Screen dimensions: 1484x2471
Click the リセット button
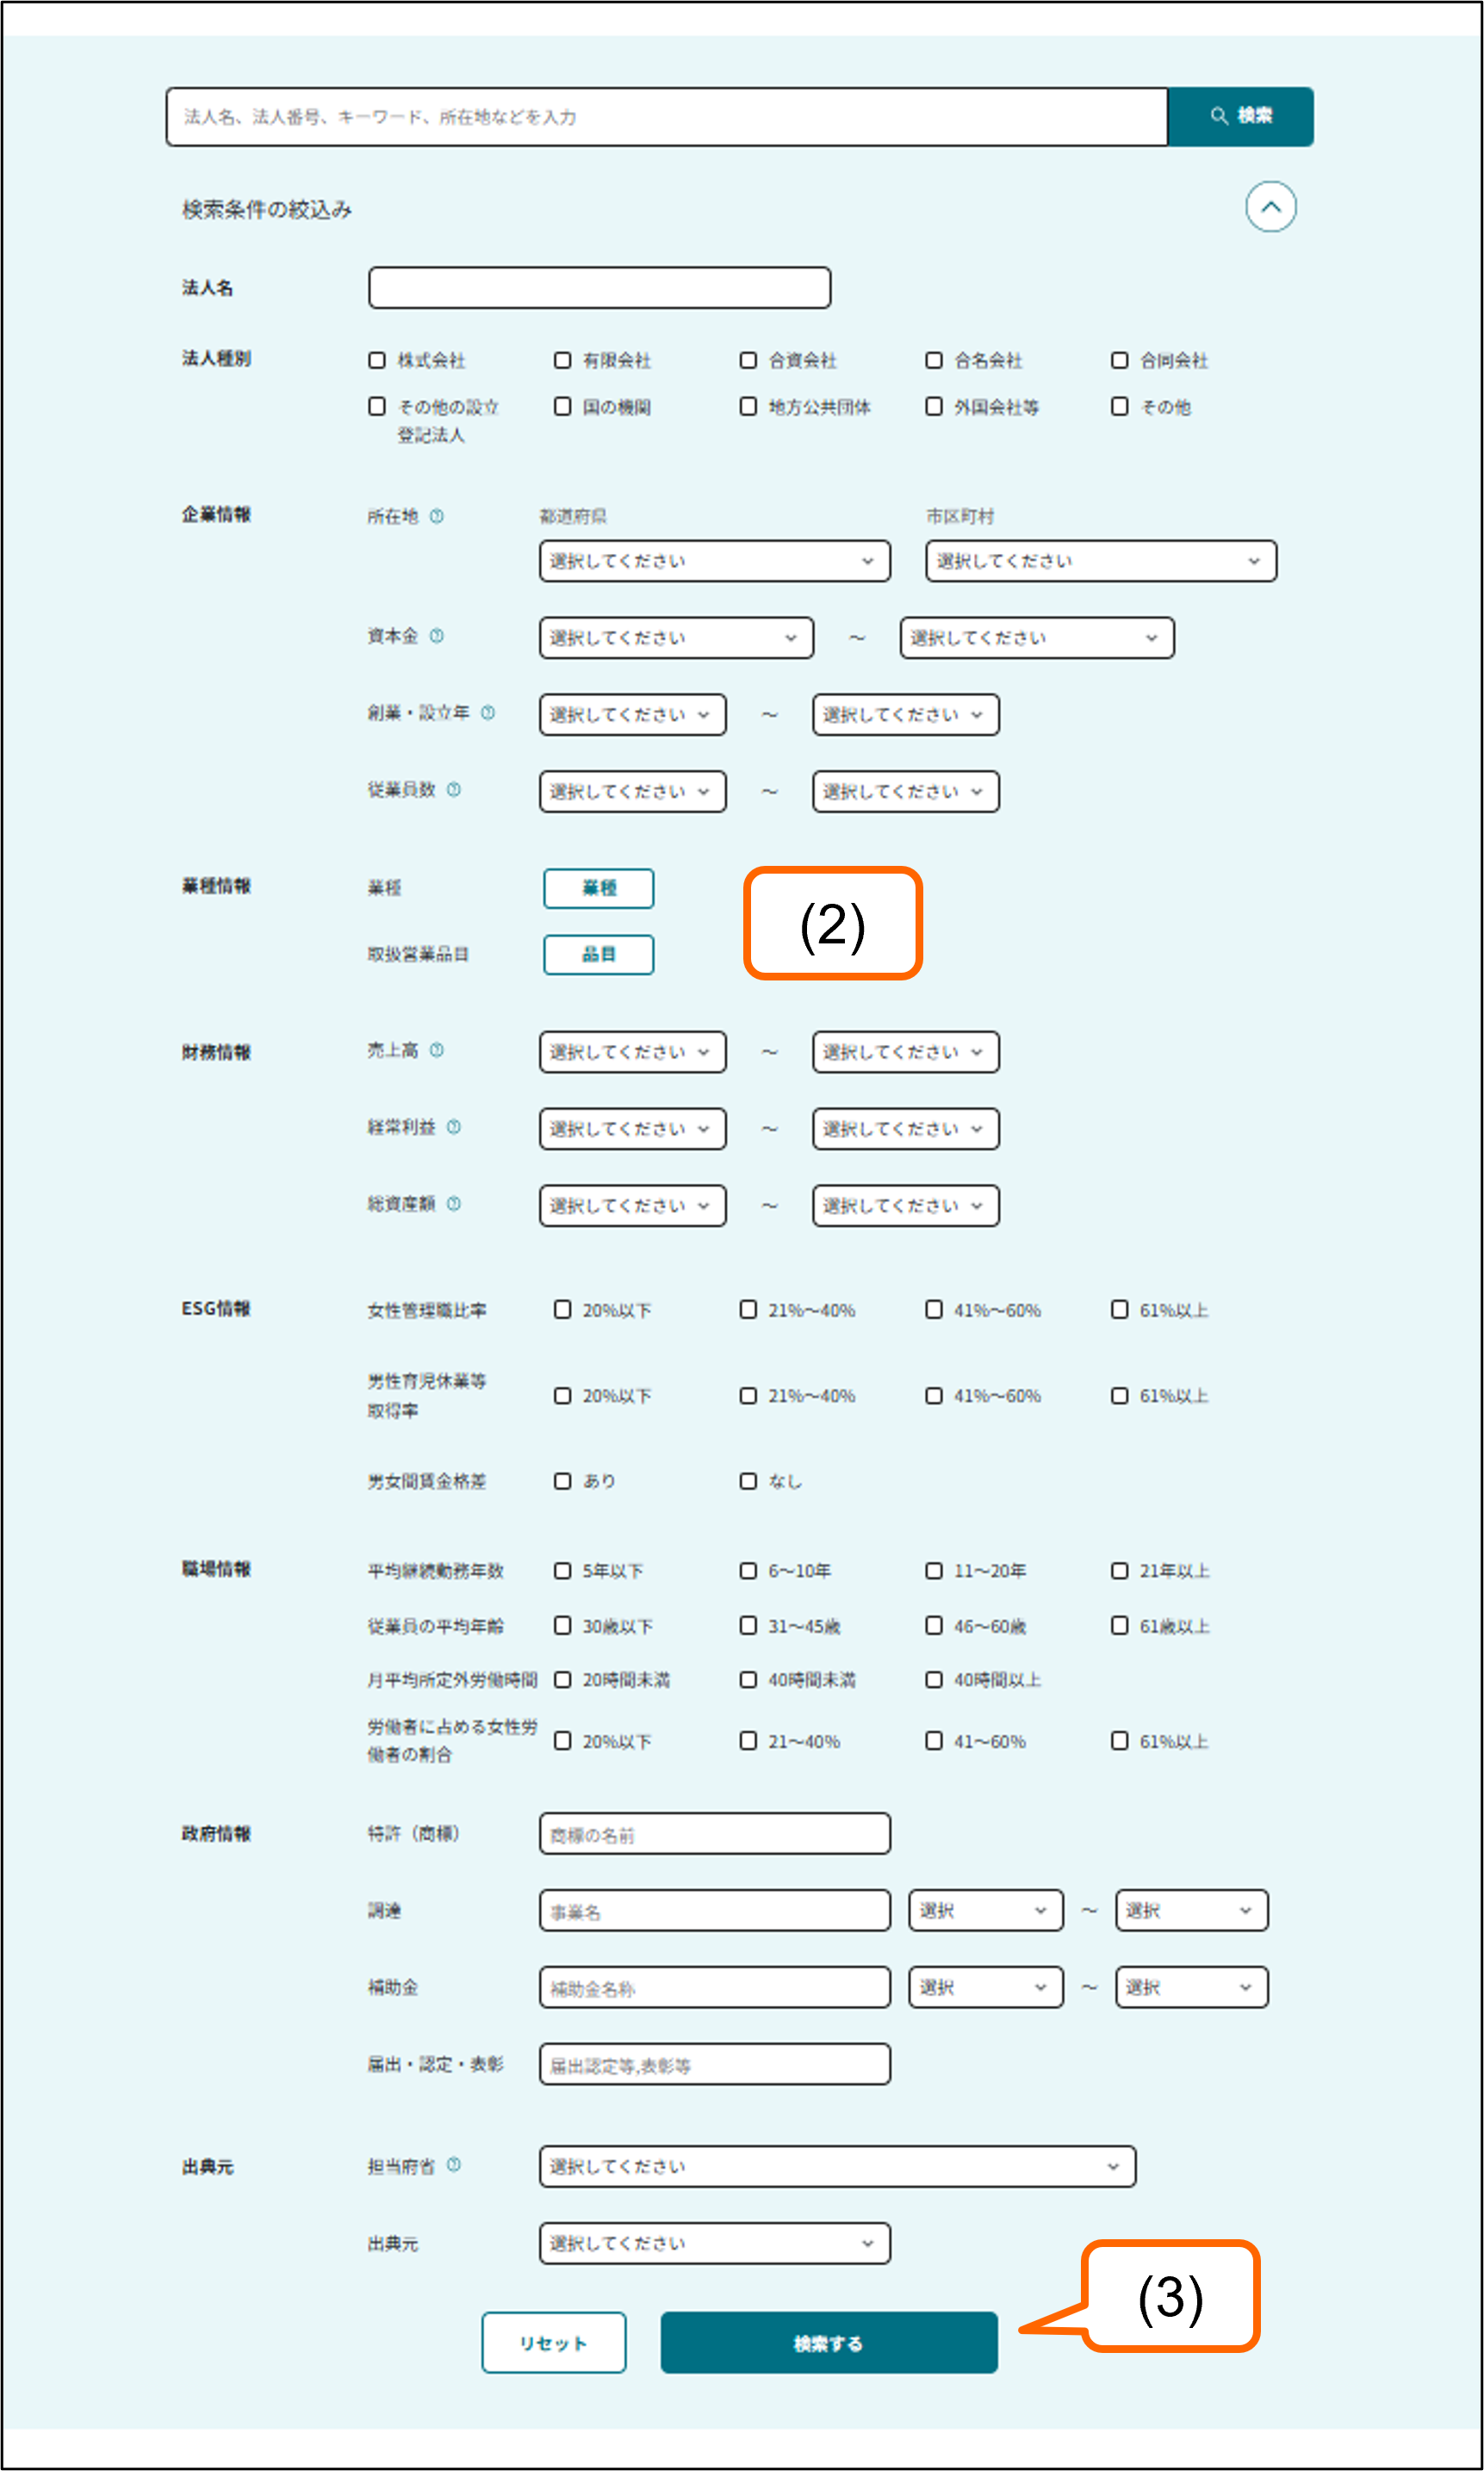click(x=553, y=2342)
